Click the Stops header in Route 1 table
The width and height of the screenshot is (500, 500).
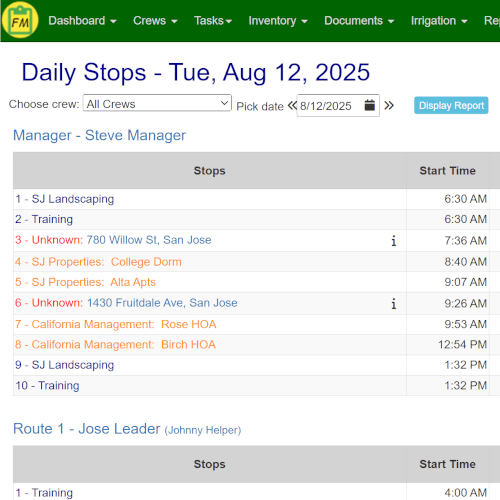tap(210, 464)
